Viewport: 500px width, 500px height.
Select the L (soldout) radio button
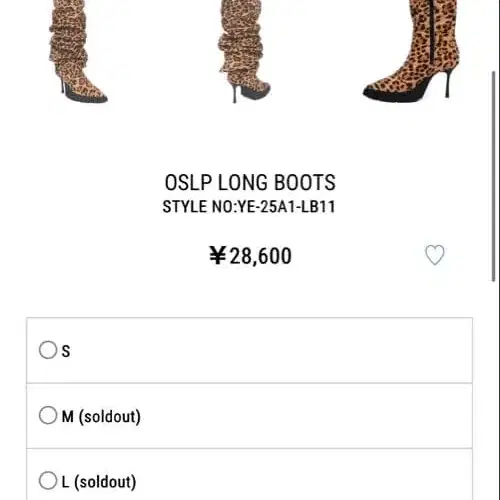click(x=48, y=480)
